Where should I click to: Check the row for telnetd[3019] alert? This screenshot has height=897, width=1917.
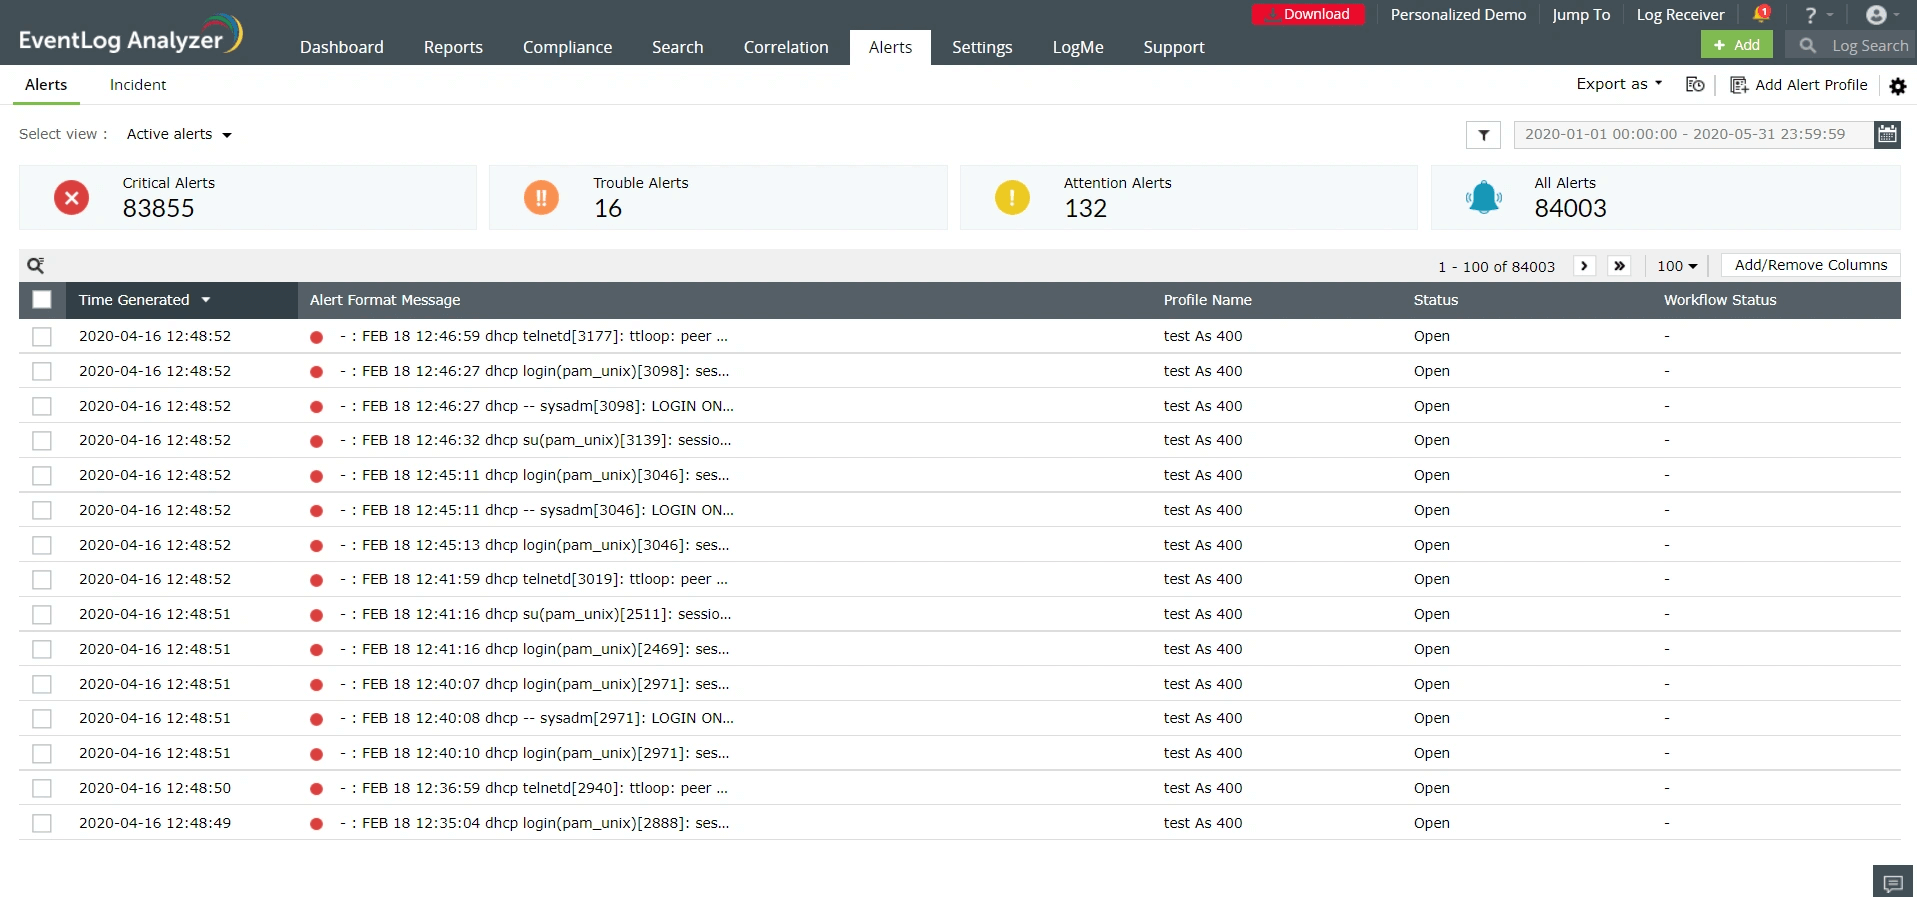[x=42, y=580]
